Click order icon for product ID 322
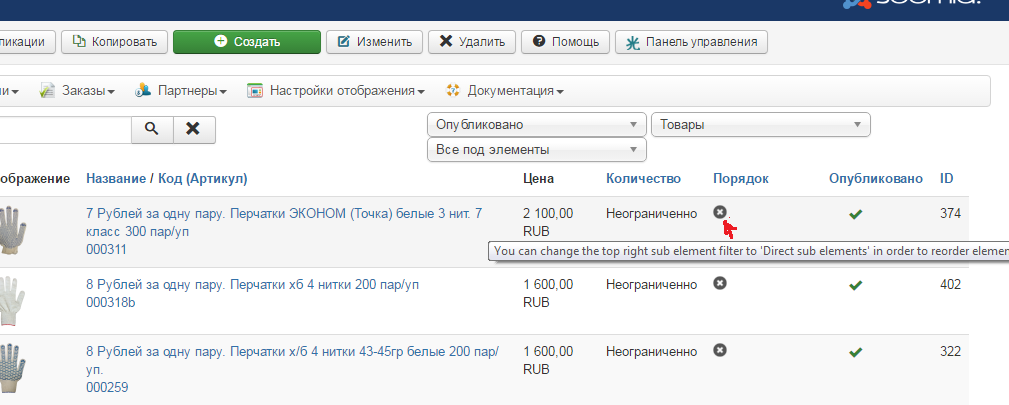The width and height of the screenshot is (1009, 405). [x=720, y=350]
